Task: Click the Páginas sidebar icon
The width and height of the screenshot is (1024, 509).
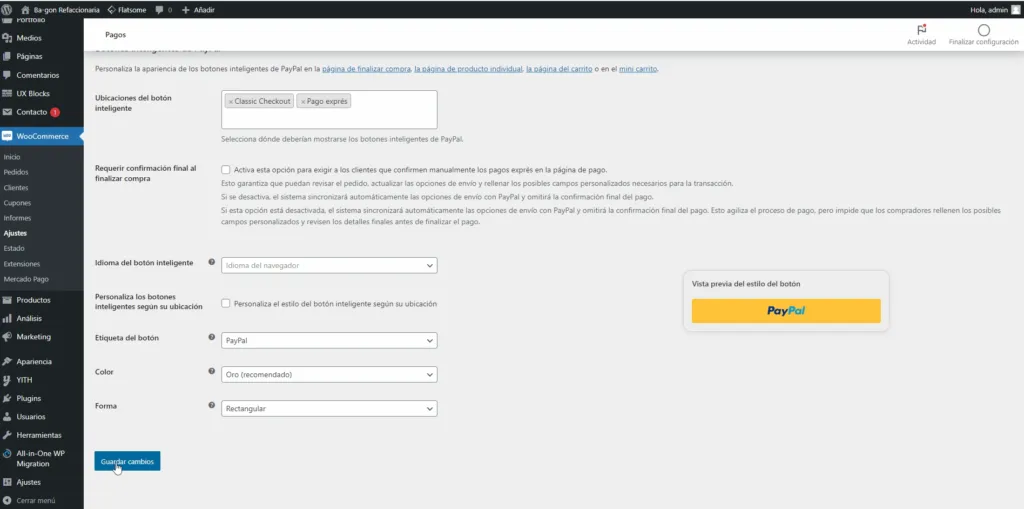Action: [7, 57]
